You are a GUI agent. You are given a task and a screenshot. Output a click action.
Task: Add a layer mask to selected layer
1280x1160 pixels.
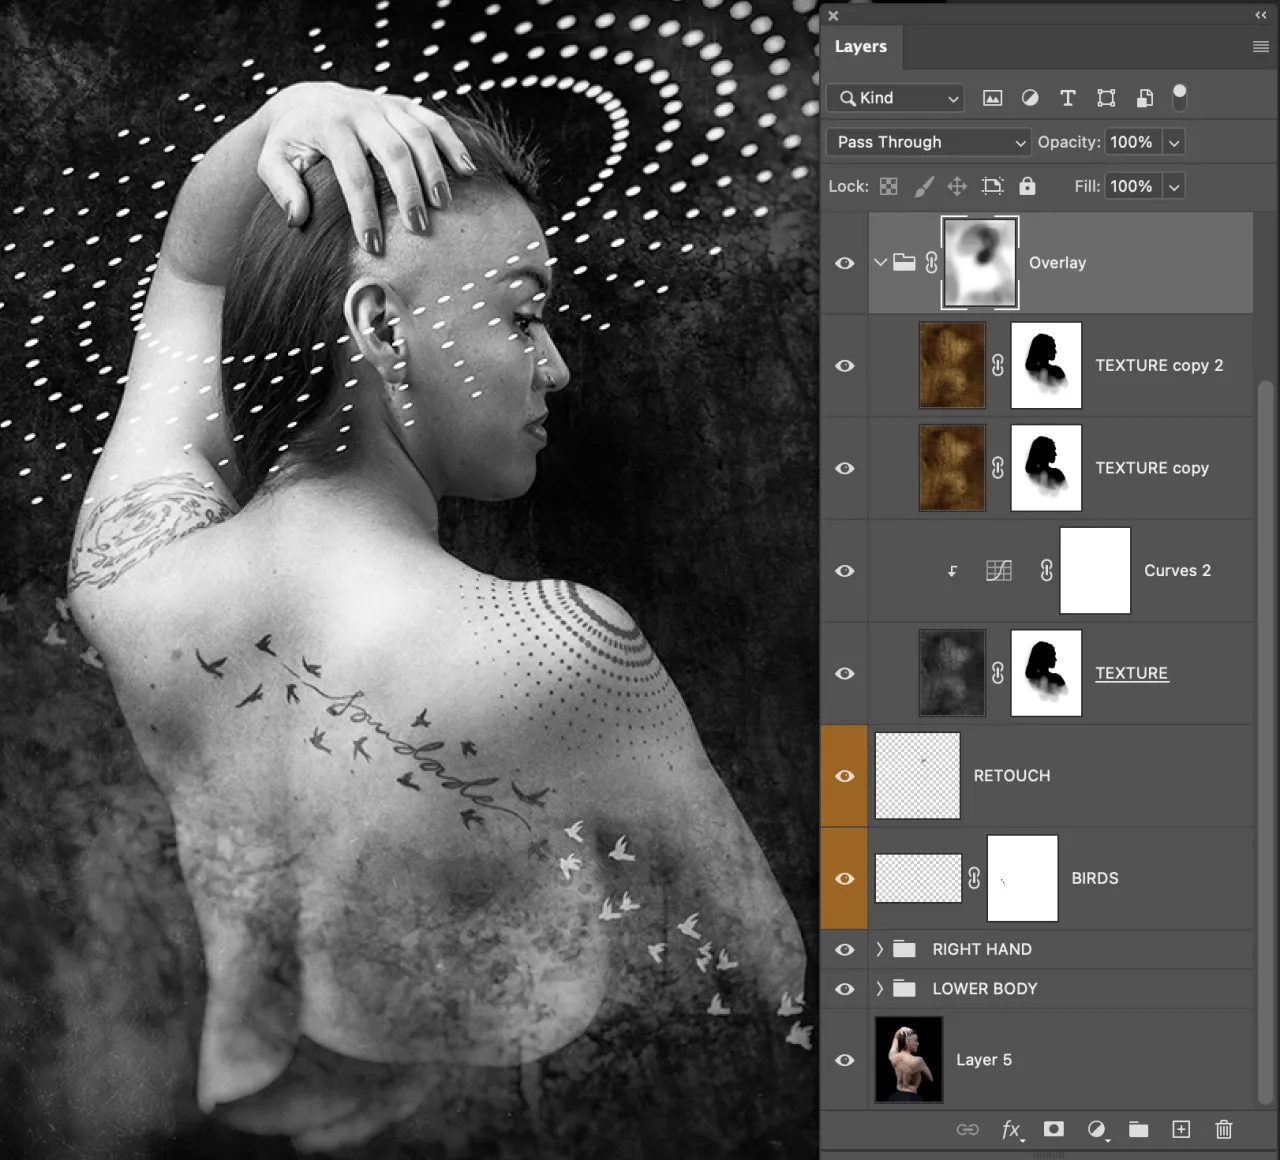1053,1130
